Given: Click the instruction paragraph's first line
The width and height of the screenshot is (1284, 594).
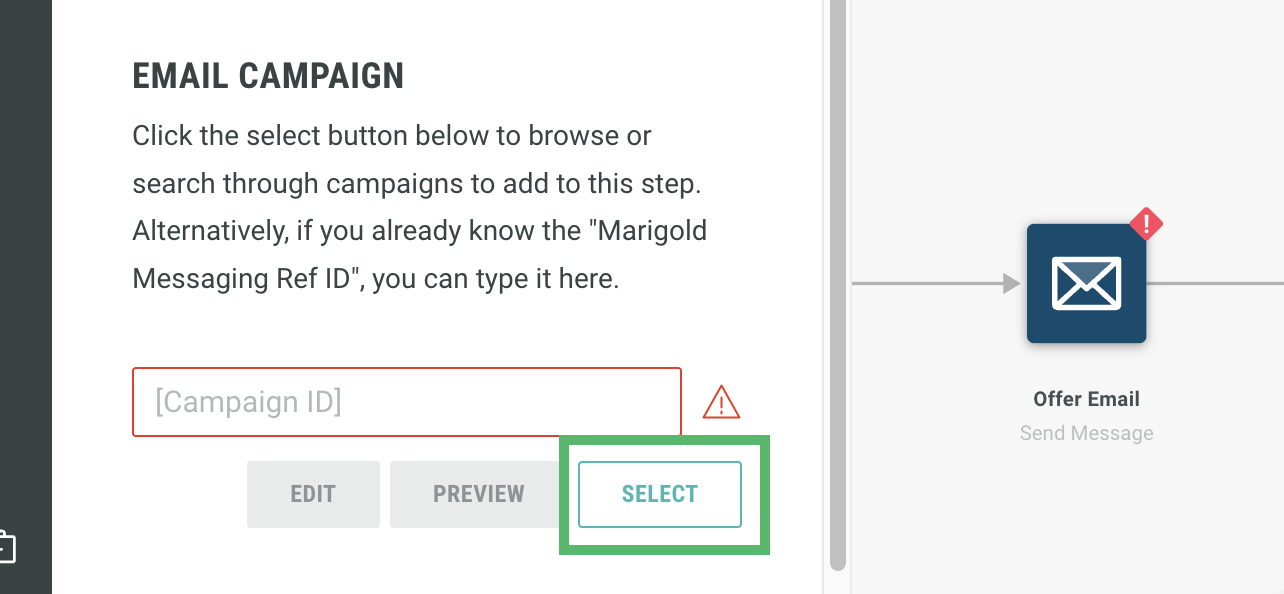Looking at the screenshot, I should pyautogui.click(x=392, y=135).
